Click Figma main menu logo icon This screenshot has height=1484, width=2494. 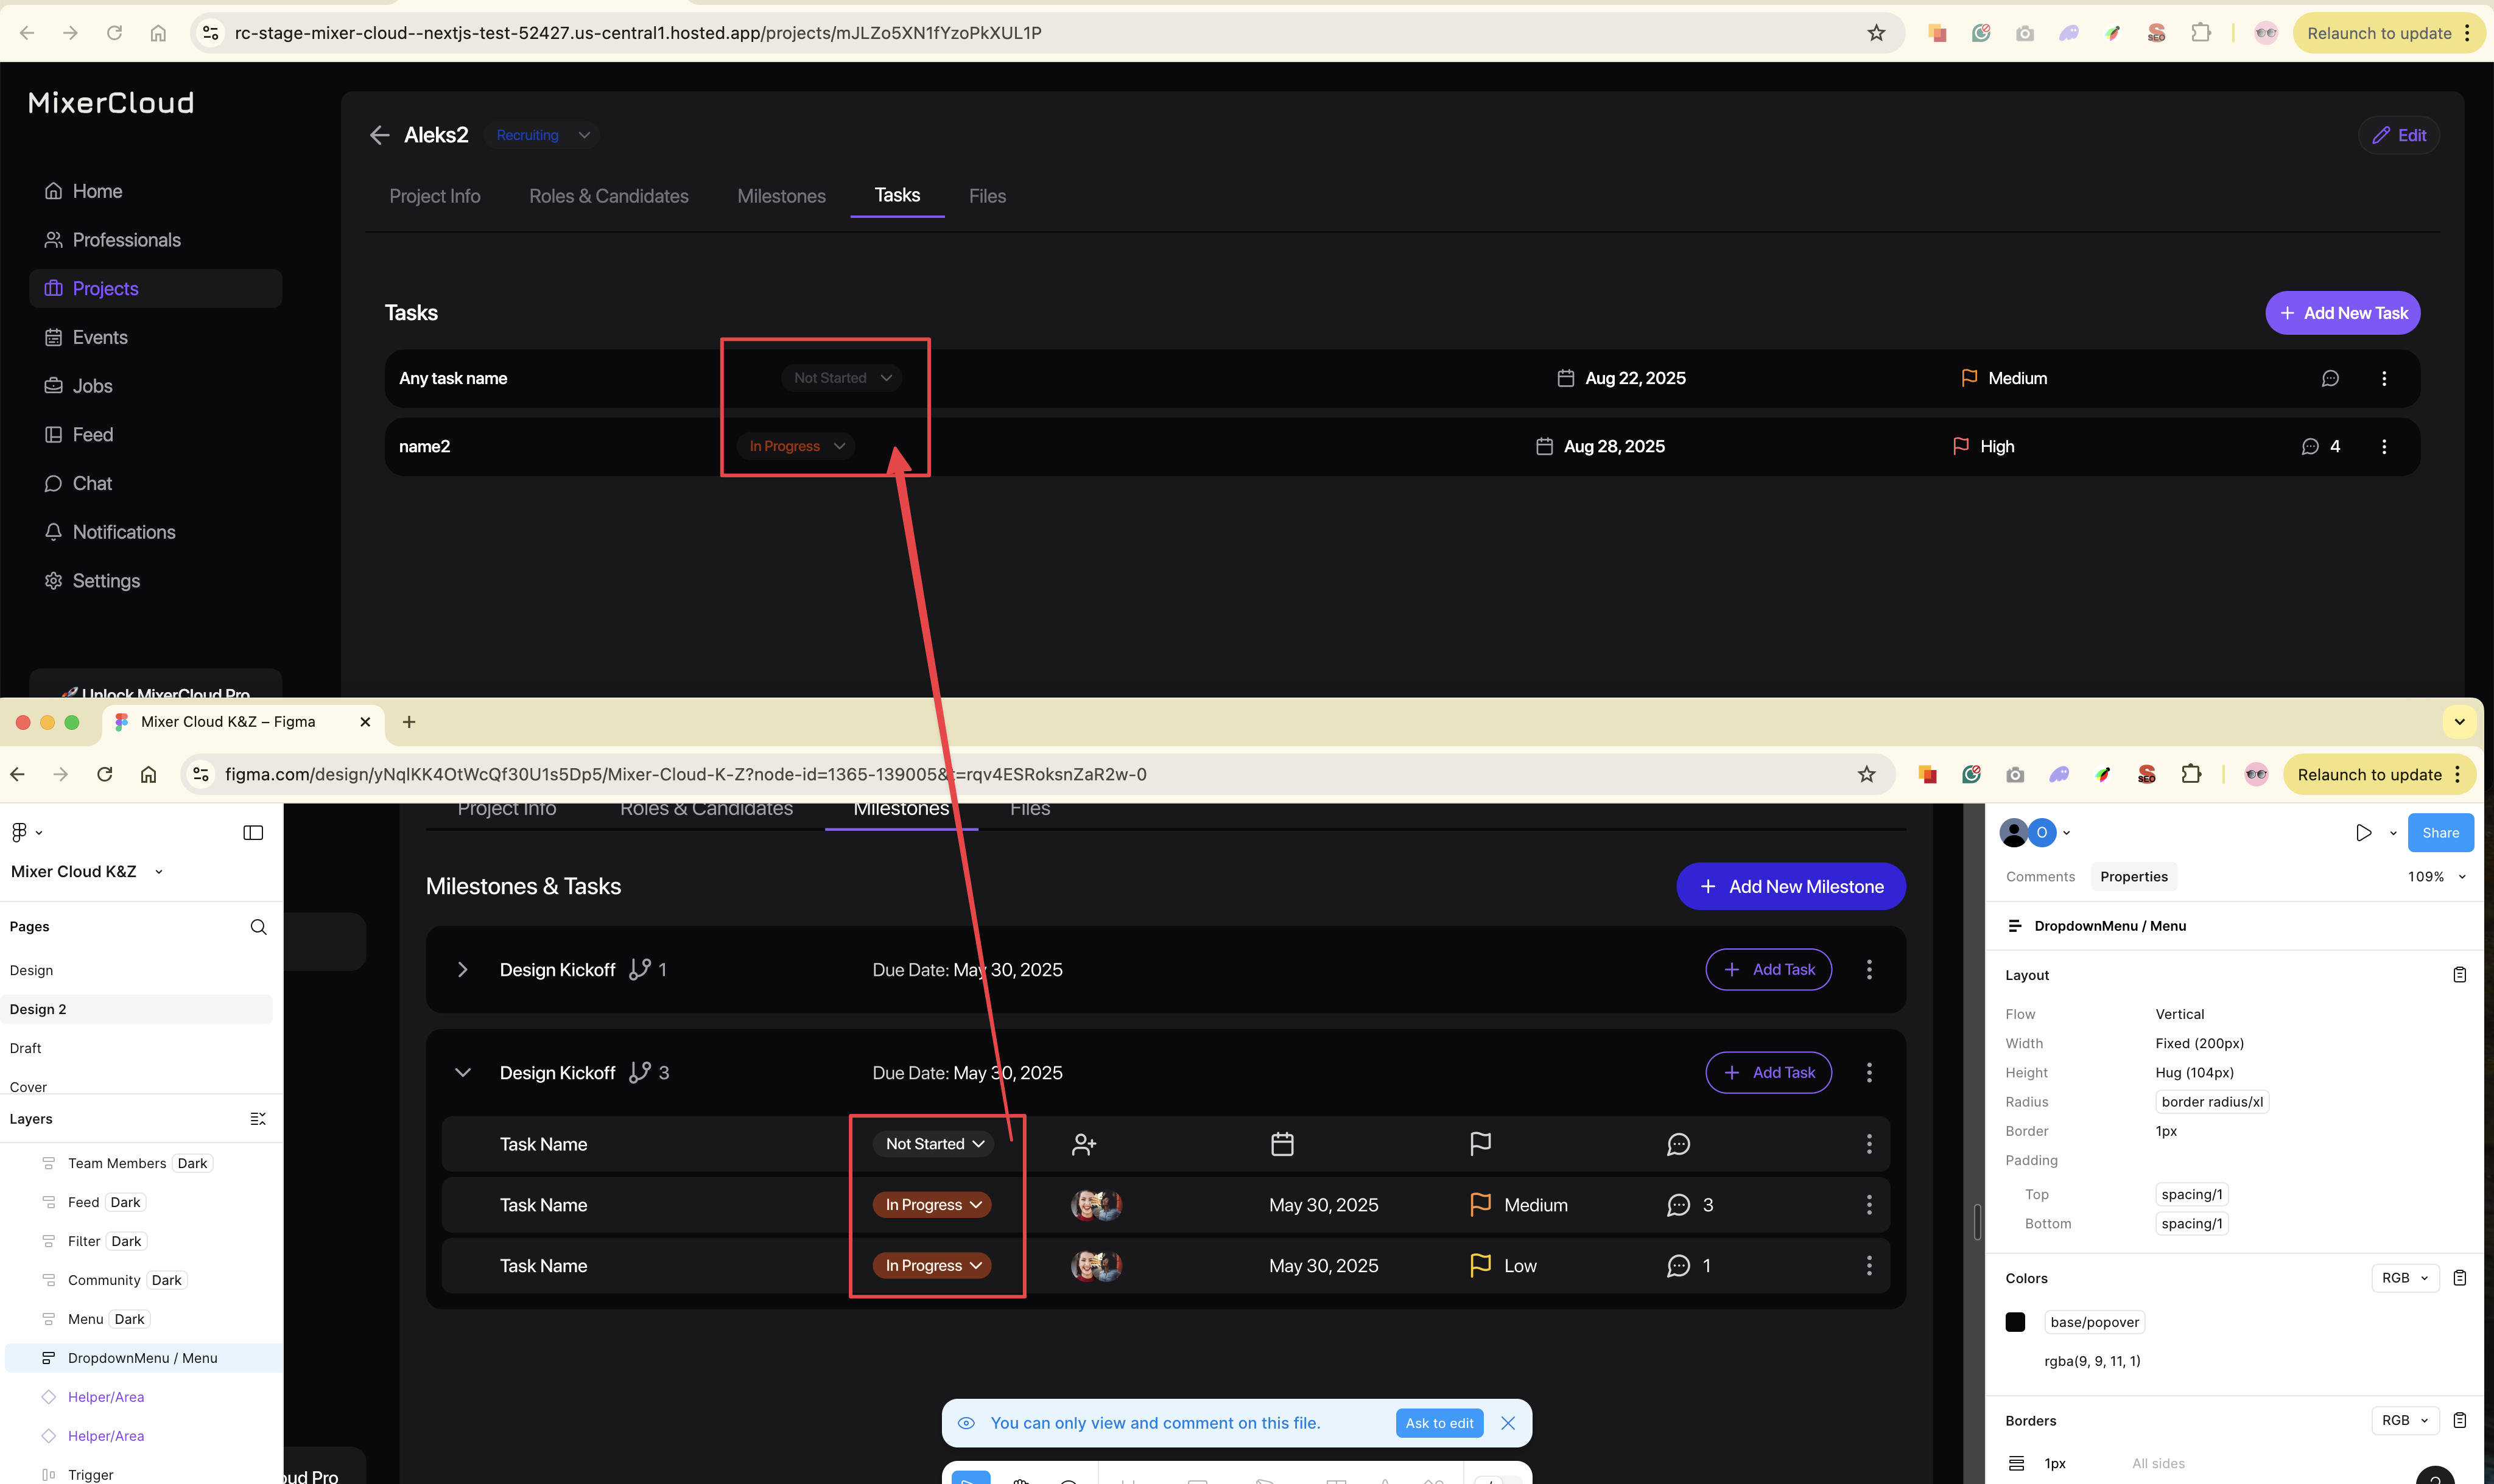pyautogui.click(x=20, y=832)
